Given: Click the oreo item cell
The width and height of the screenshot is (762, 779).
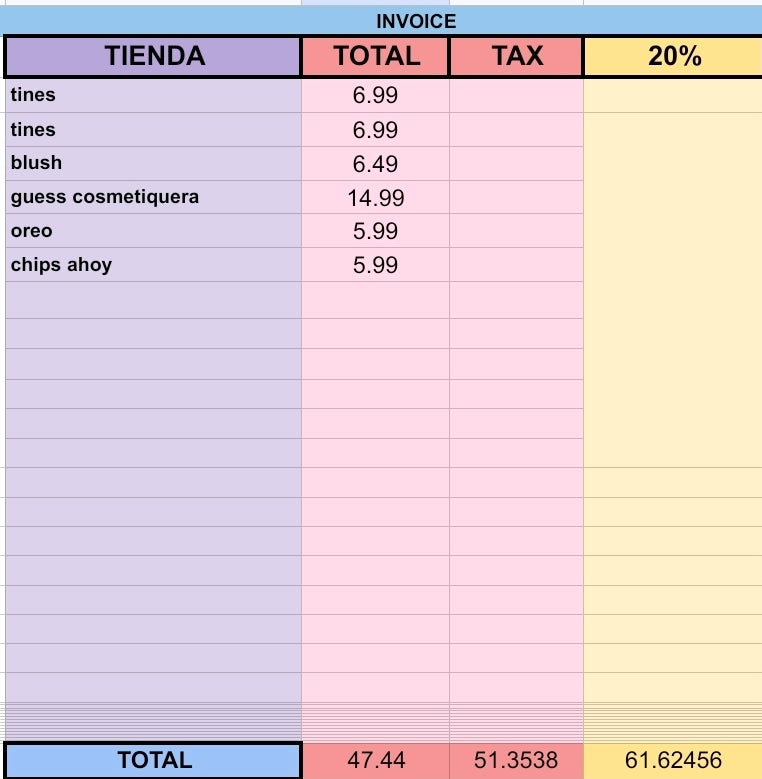Looking at the screenshot, I should point(153,231).
